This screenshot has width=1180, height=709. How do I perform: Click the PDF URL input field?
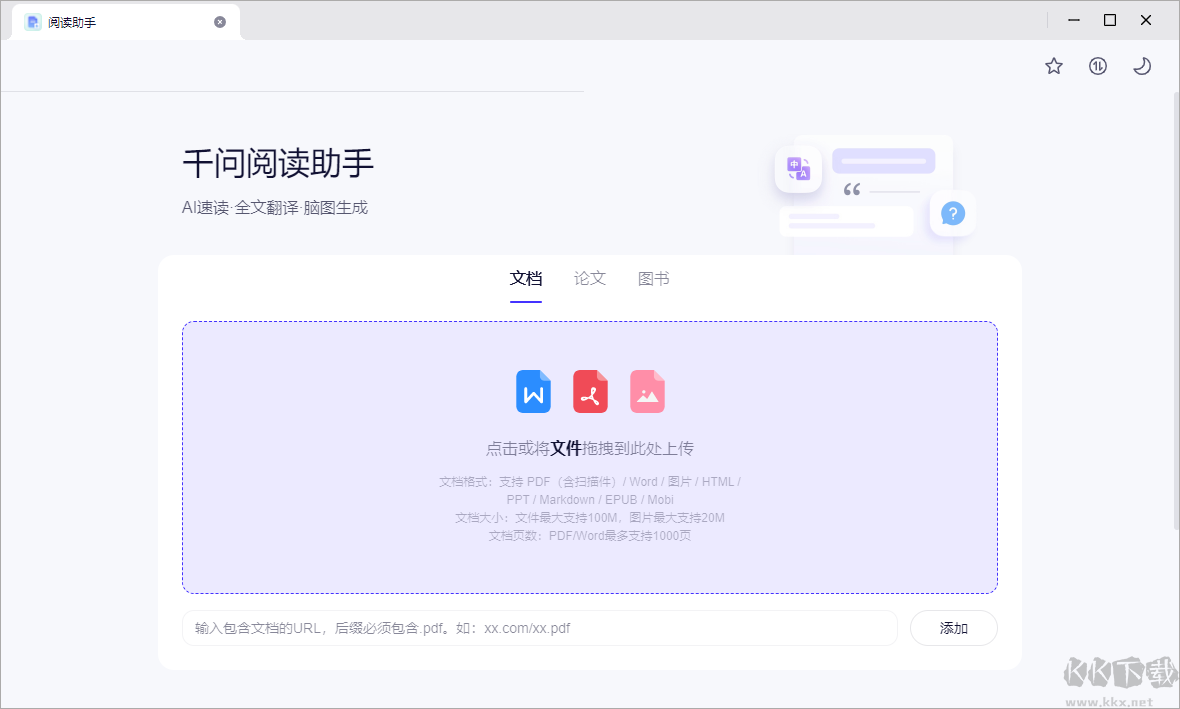pyautogui.click(x=540, y=628)
